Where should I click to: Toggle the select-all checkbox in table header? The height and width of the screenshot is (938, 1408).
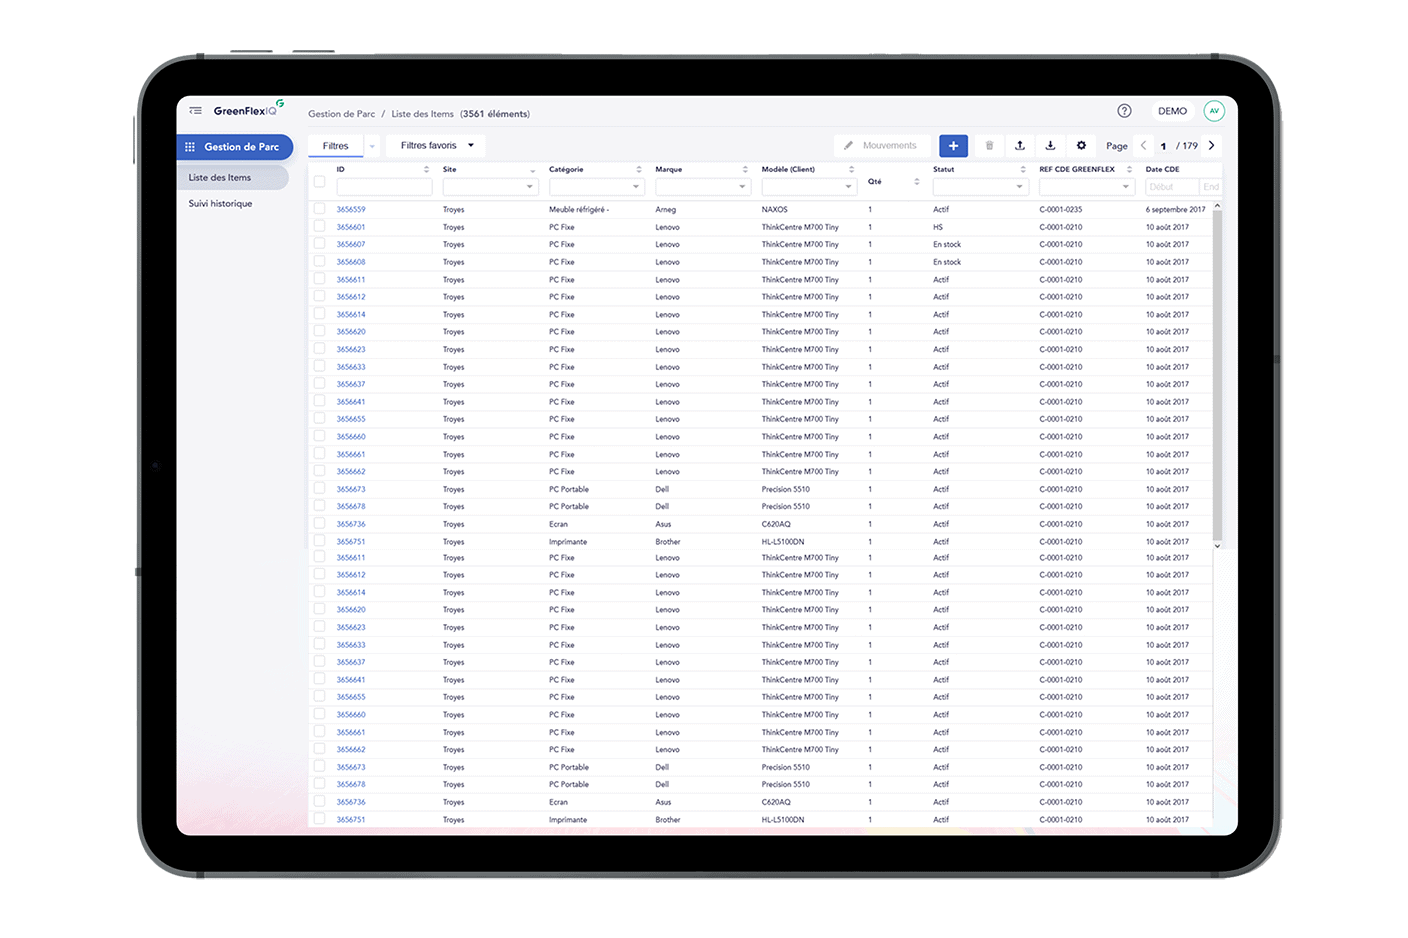coord(319,182)
